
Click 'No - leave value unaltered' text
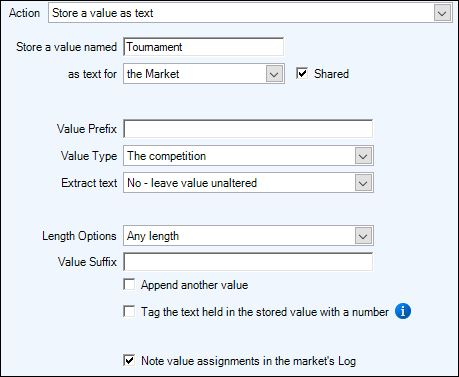click(192, 183)
